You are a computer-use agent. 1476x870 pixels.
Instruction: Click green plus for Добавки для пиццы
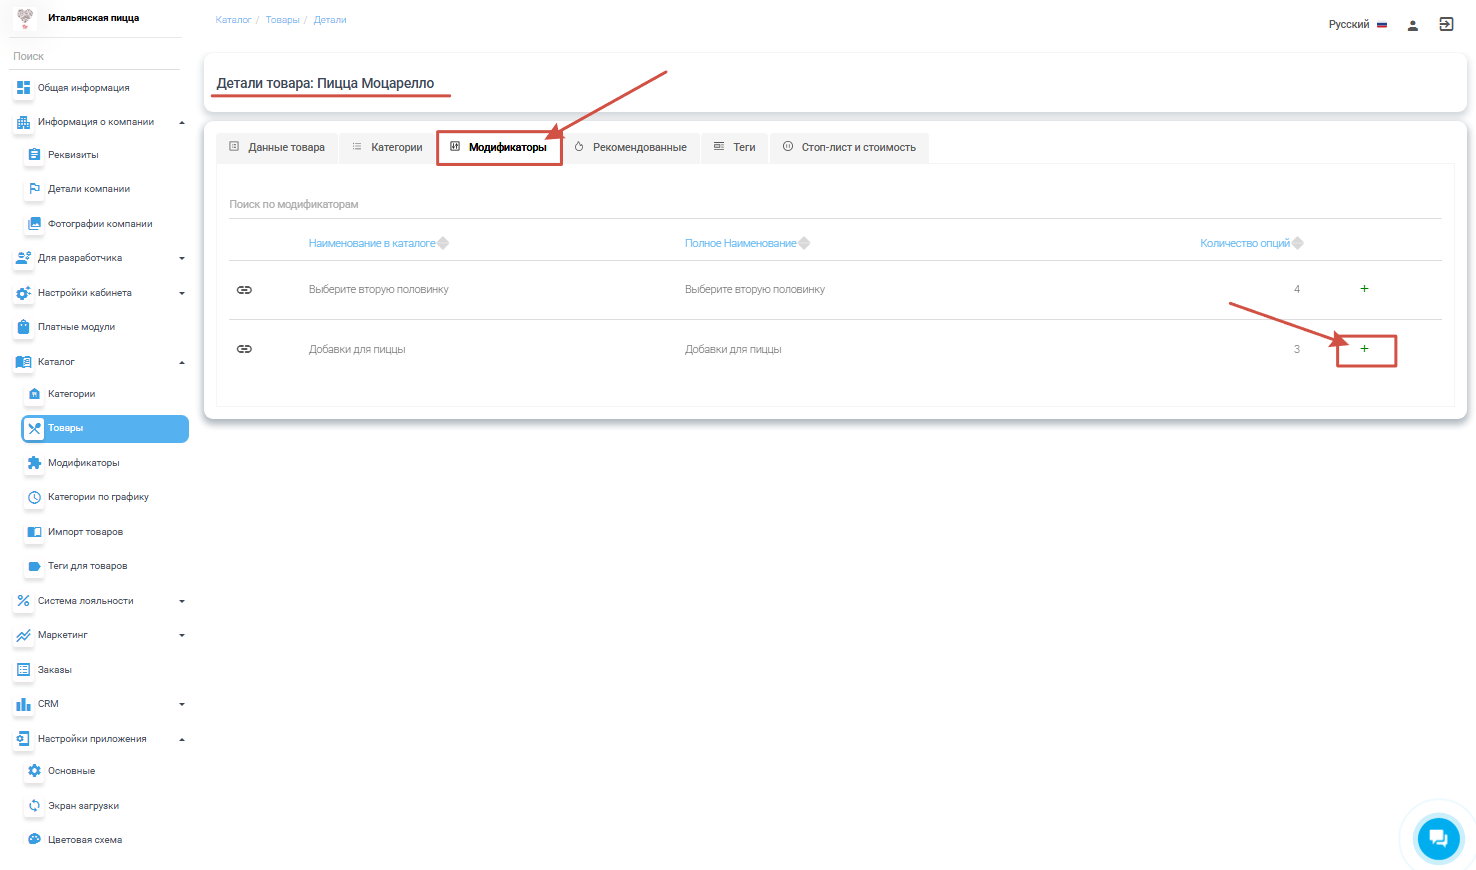[x=1364, y=349]
